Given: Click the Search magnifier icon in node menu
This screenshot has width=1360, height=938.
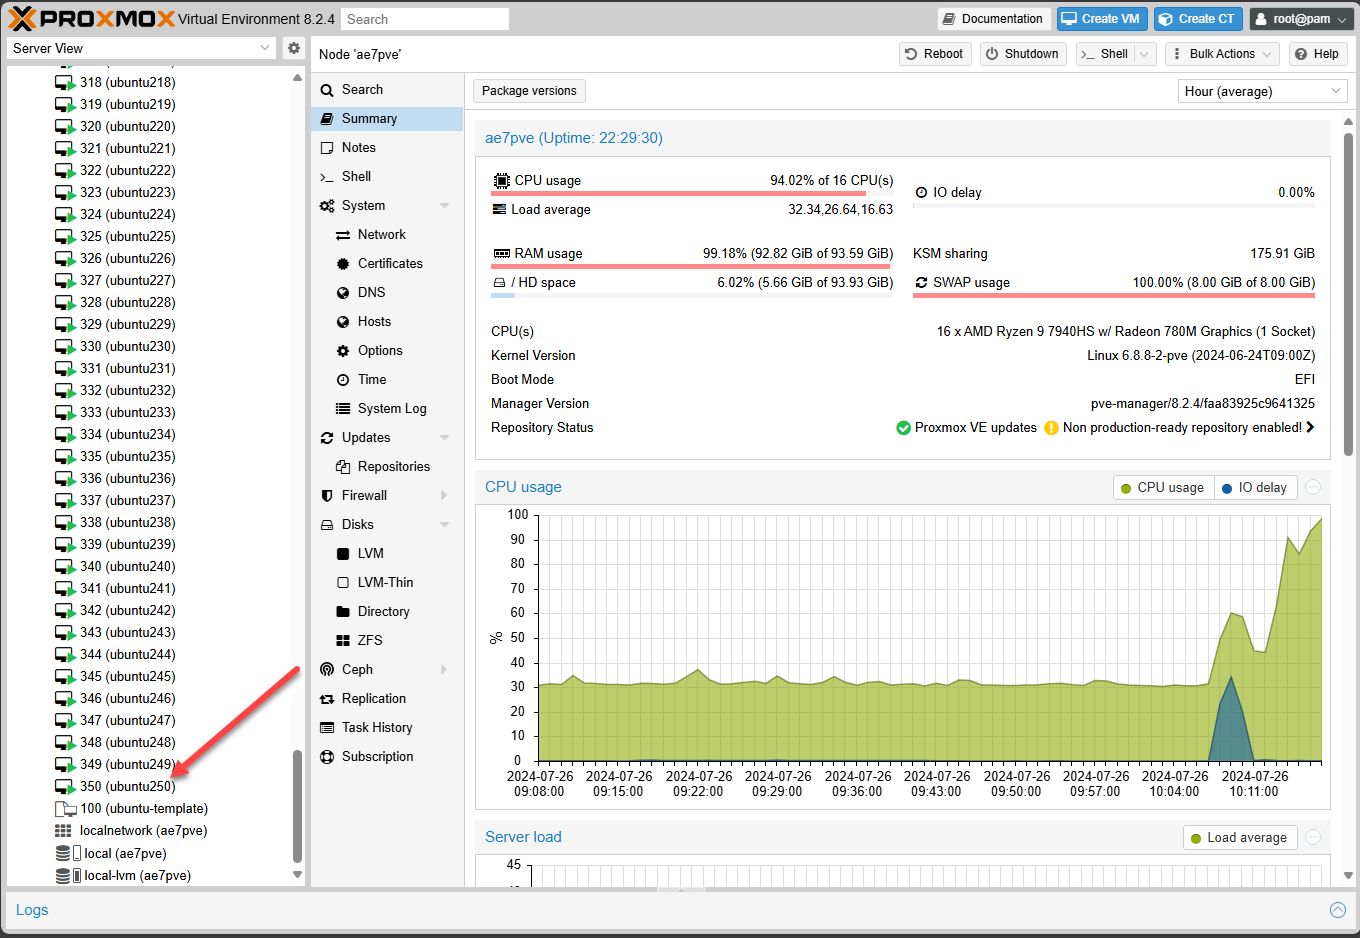Looking at the screenshot, I should [327, 90].
